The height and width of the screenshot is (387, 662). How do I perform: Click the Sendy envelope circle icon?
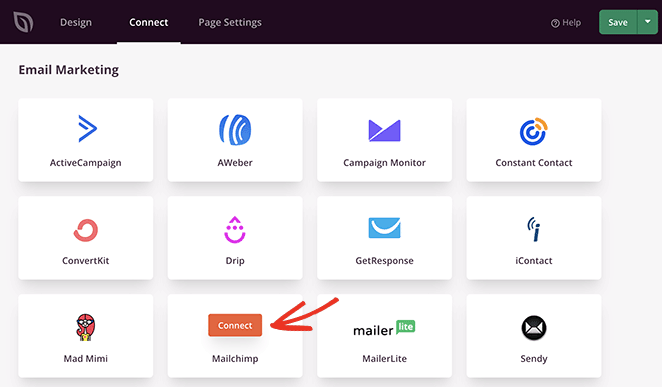click(534, 328)
